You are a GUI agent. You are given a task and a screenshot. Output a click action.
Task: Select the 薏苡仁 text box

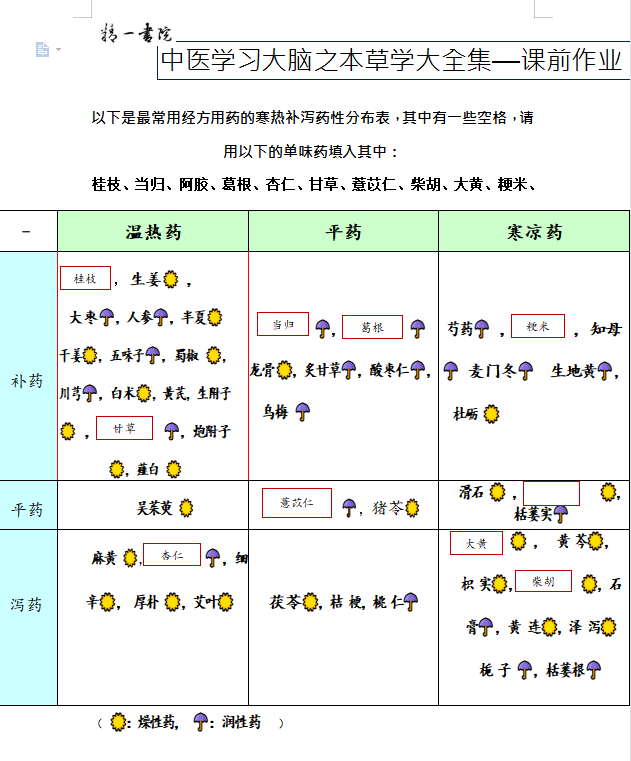tap(297, 503)
